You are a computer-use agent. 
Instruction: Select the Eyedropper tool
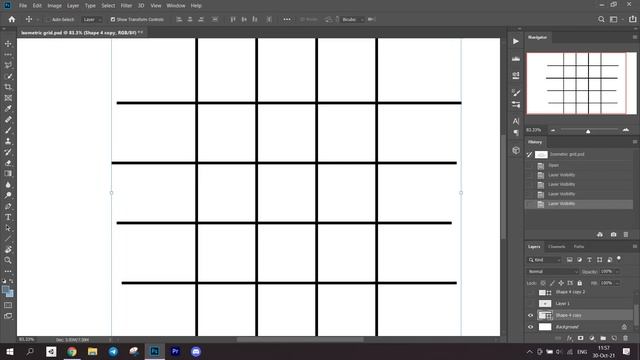(x=8, y=109)
